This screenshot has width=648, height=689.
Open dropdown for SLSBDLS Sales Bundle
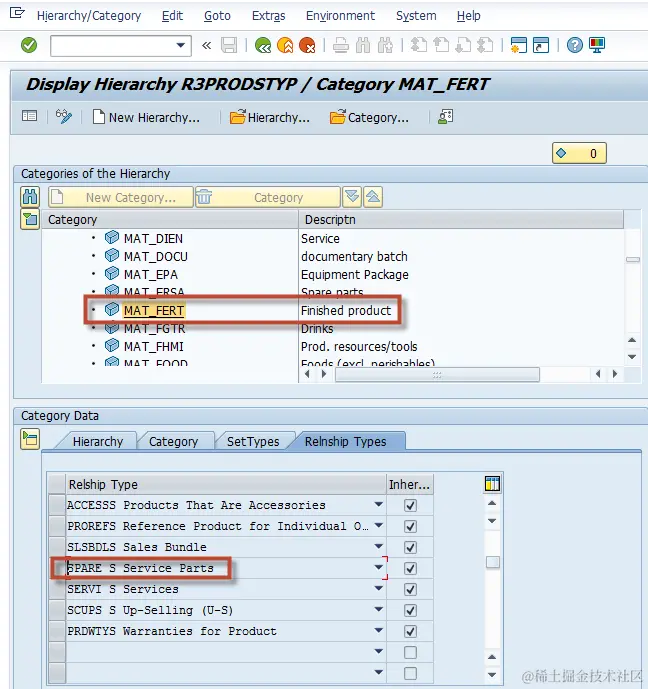pos(379,547)
